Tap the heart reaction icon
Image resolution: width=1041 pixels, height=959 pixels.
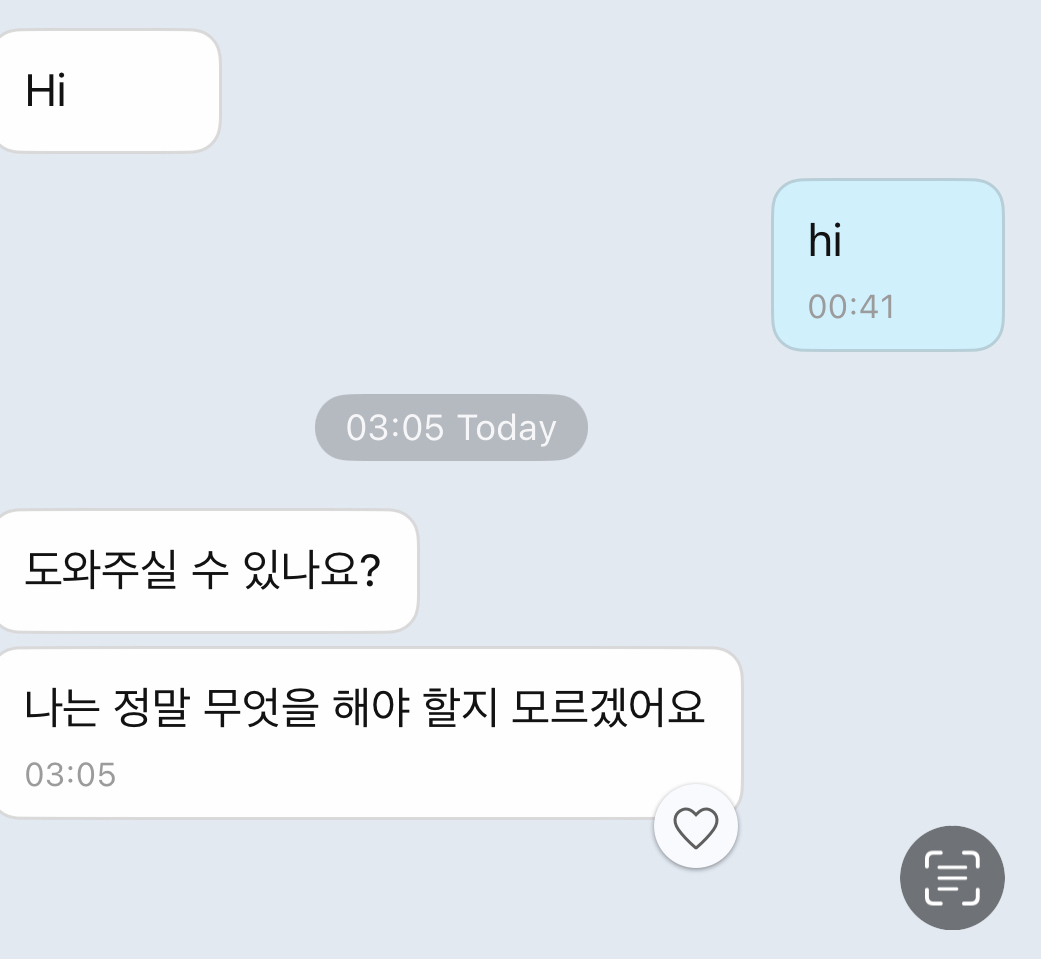[696, 827]
